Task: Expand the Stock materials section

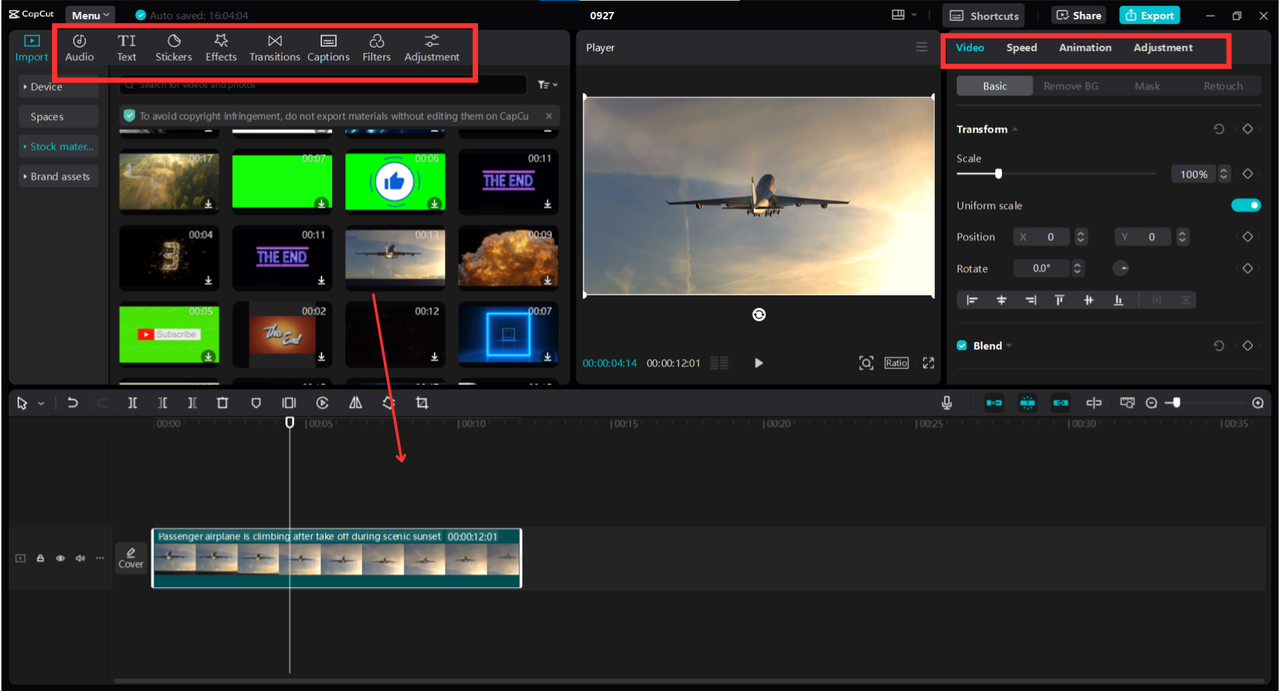Action: coord(58,146)
